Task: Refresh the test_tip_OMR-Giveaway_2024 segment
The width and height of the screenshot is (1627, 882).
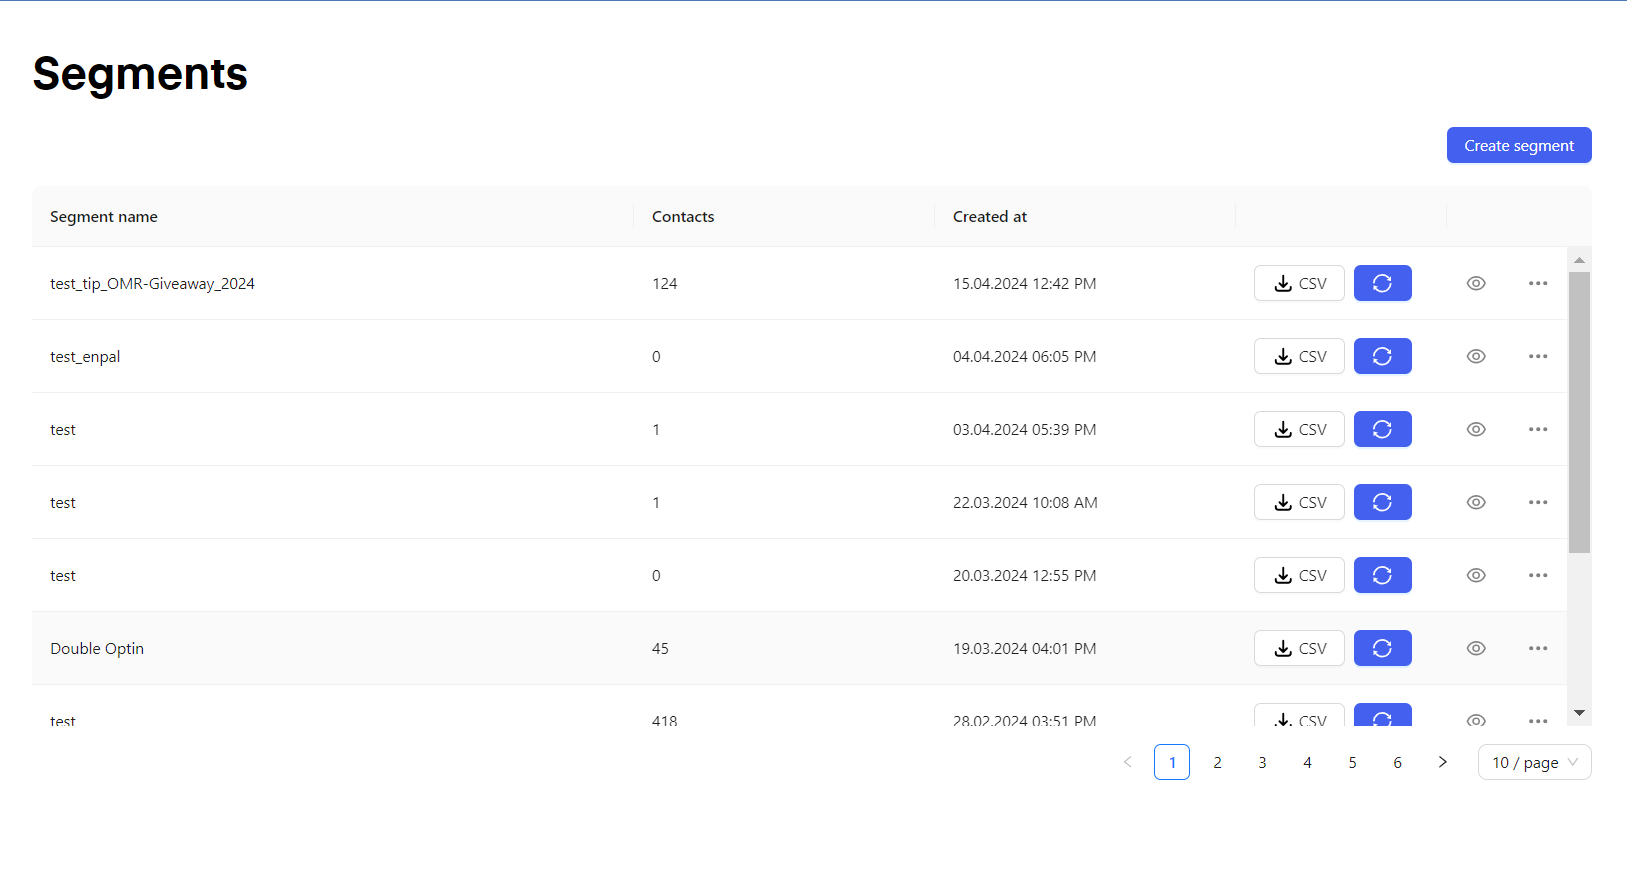Action: pos(1382,283)
